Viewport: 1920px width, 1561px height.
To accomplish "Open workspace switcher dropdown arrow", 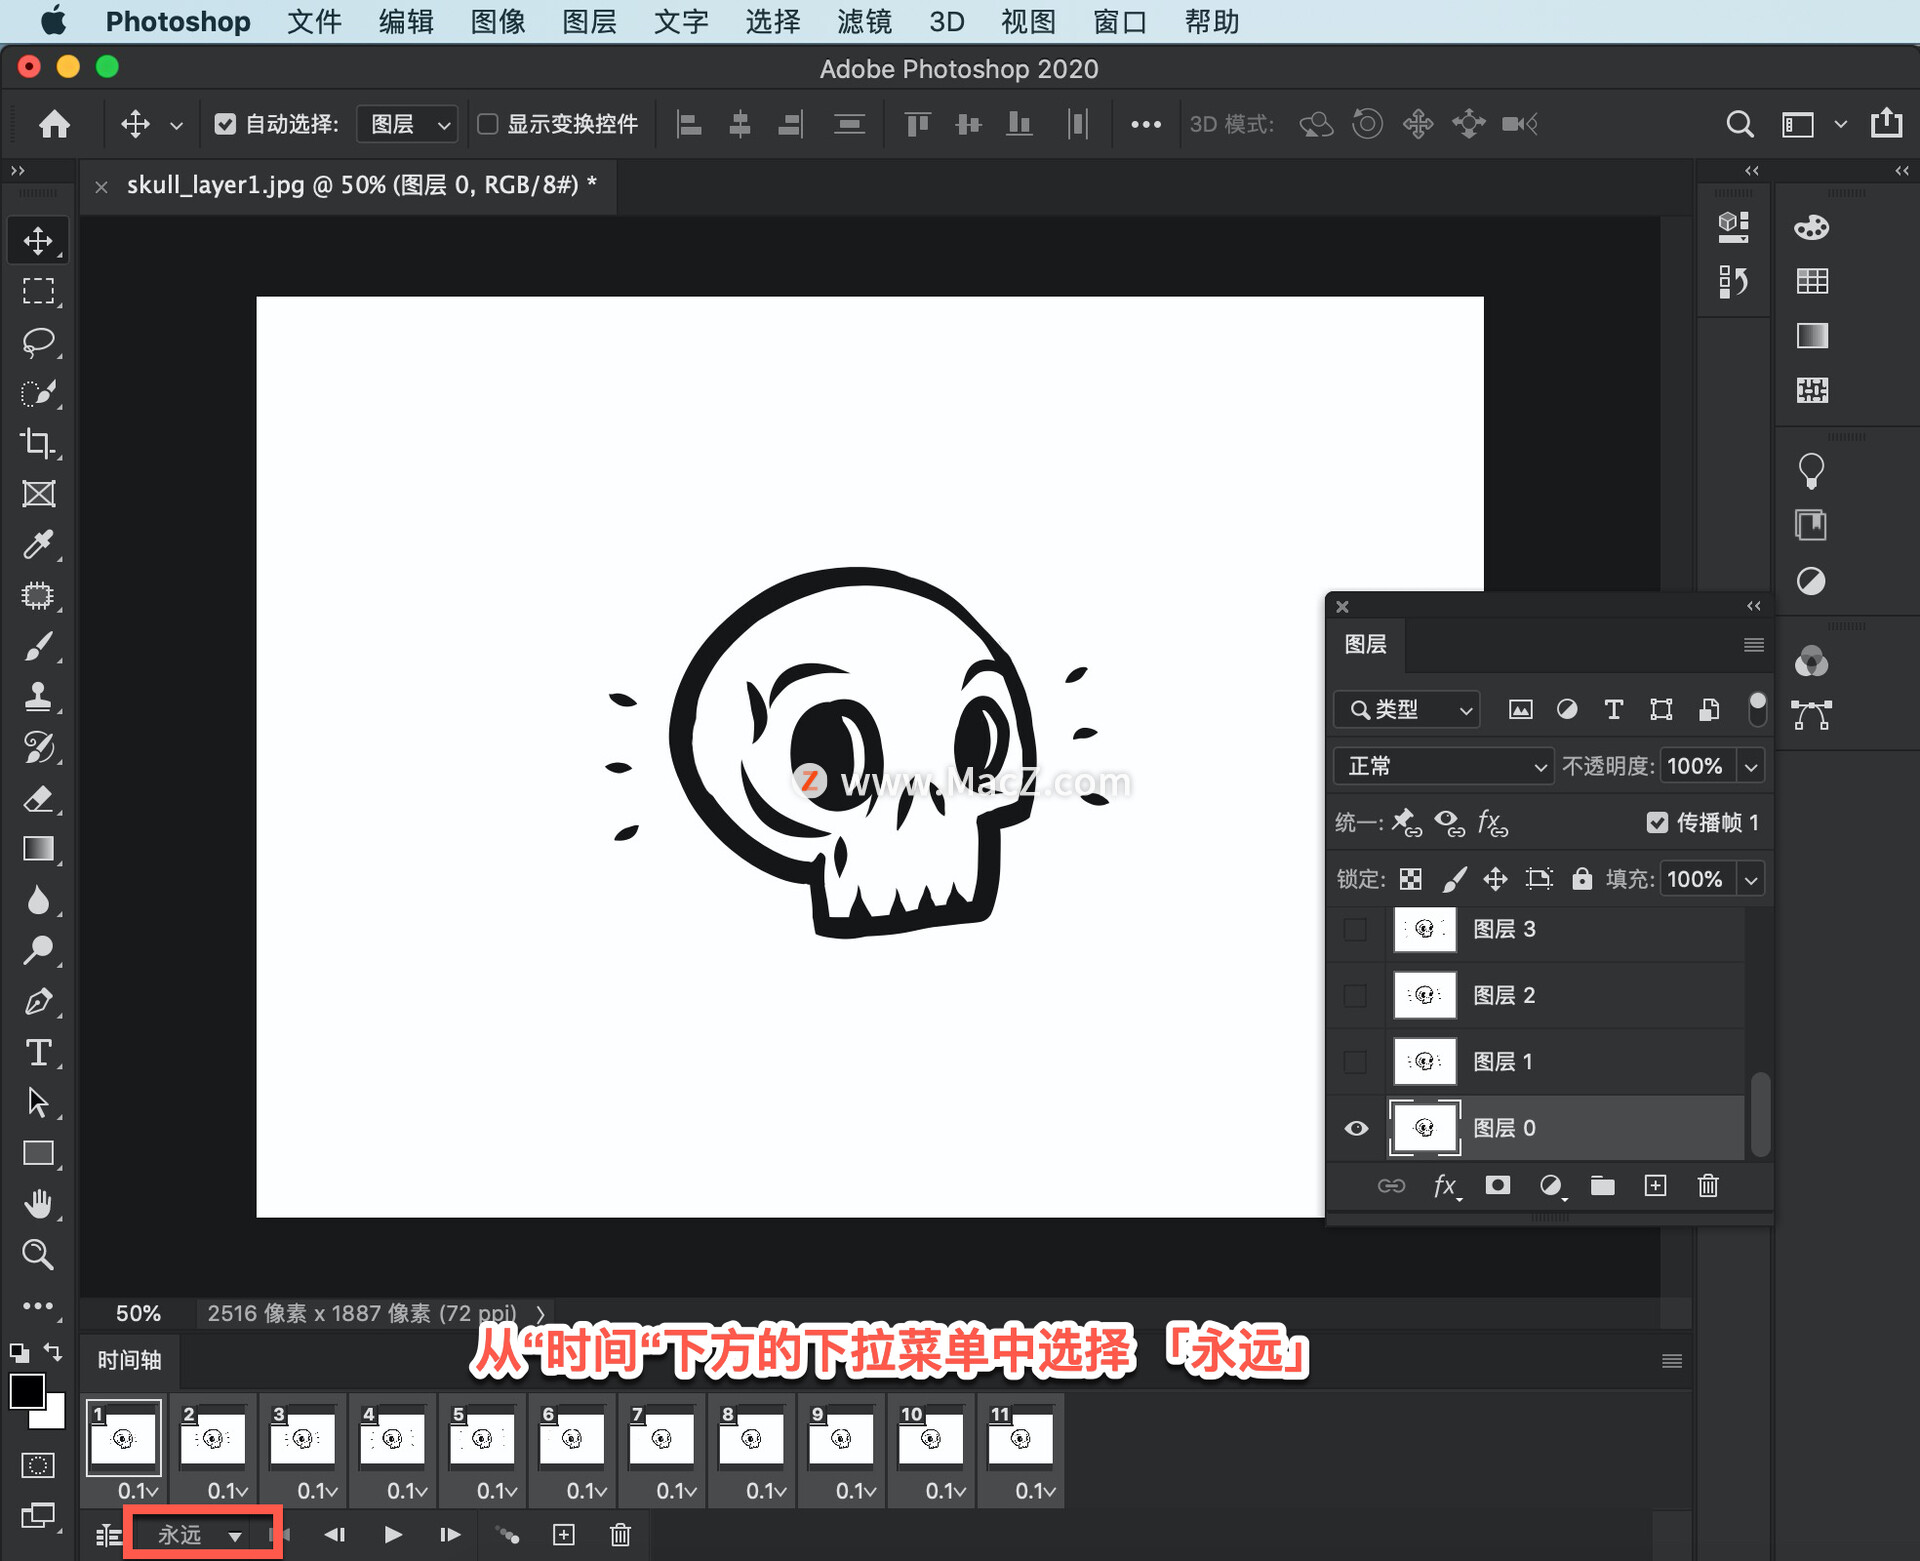I will coord(1840,124).
